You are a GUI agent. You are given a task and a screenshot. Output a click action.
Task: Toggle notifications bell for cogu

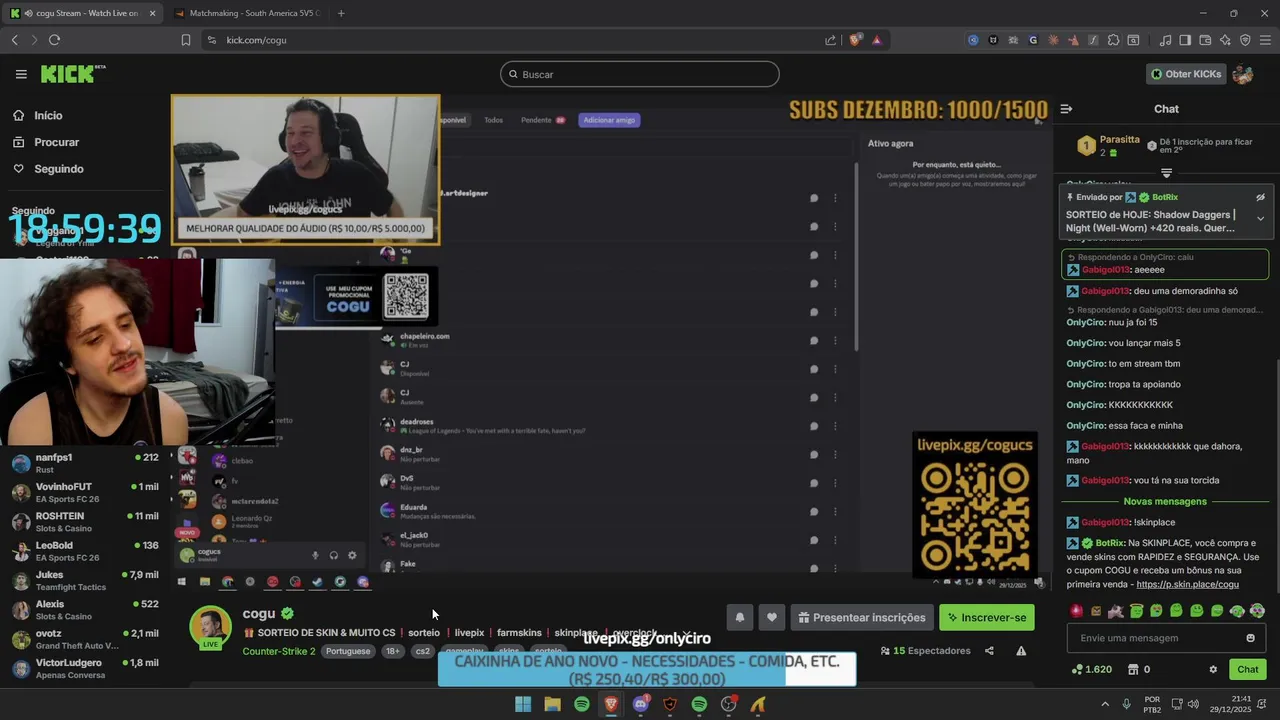click(740, 618)
